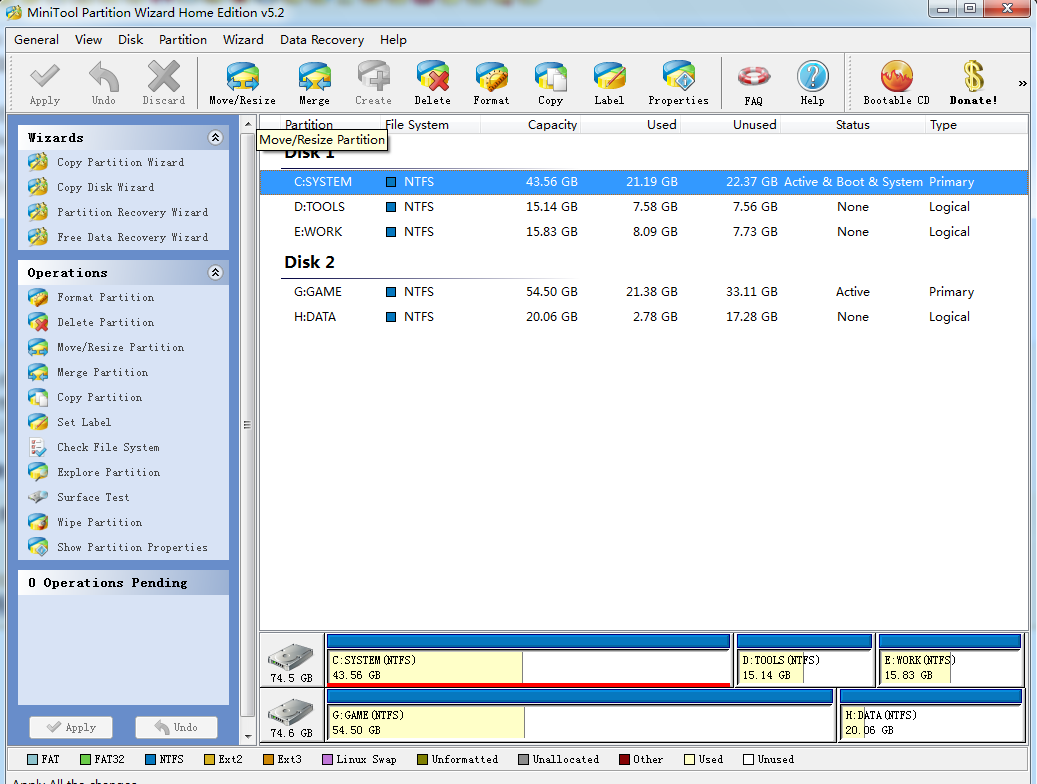1037x784 pixels.
Task: Collapse the Wizards panel section
Action: click(x=215, y=138)
